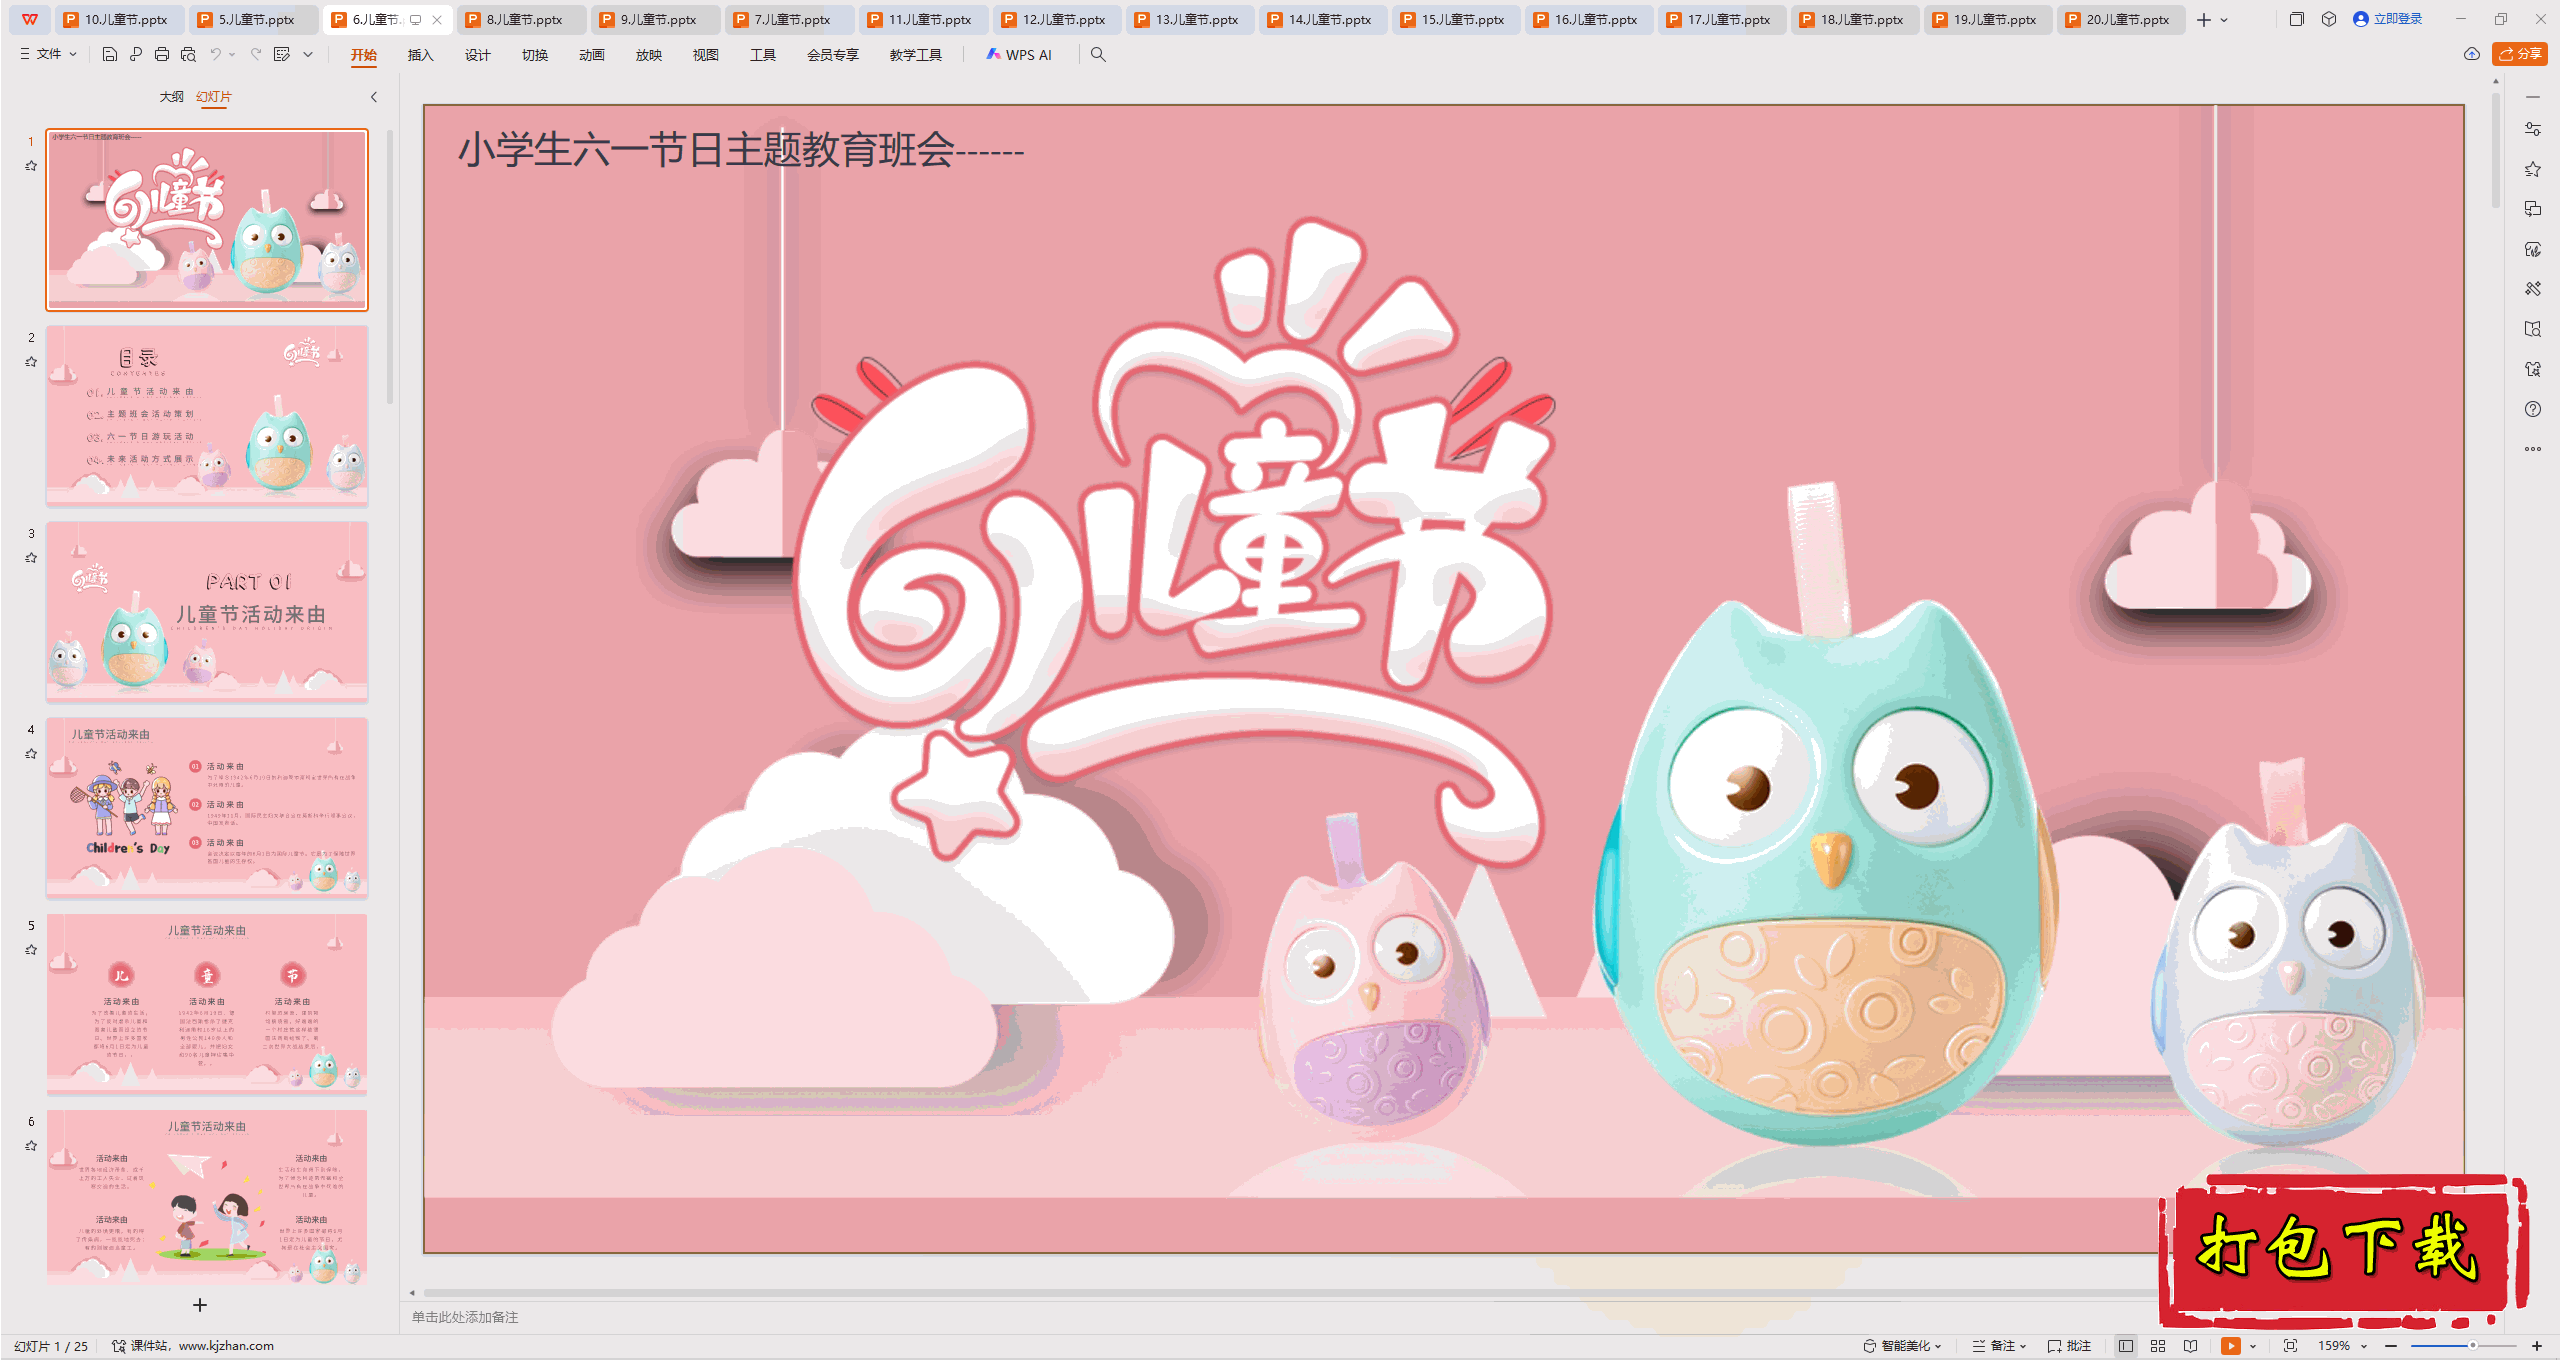Image resolution: width=2560 pixels, height=1360 pixels.
Task: Click the undo arrow icon
Action: (215, 54)
